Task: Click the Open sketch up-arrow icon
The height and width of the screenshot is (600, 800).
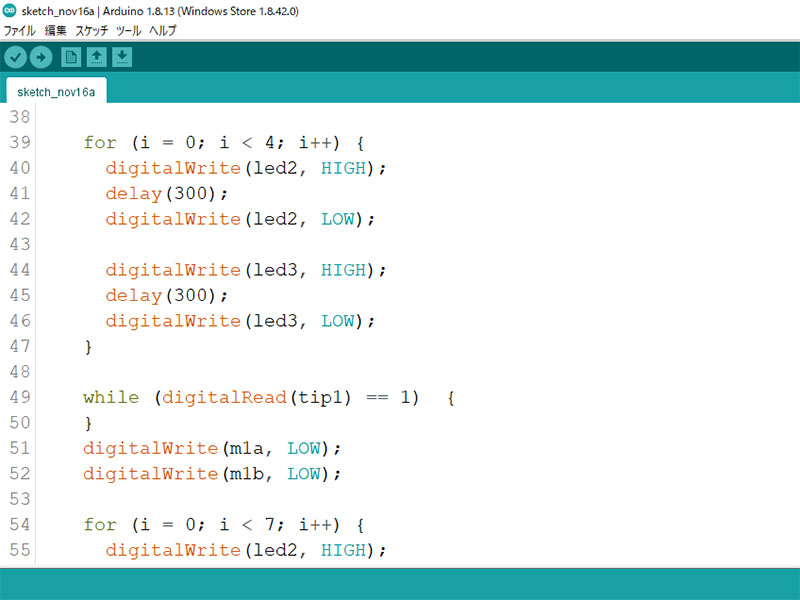Action: coord(97,57)
